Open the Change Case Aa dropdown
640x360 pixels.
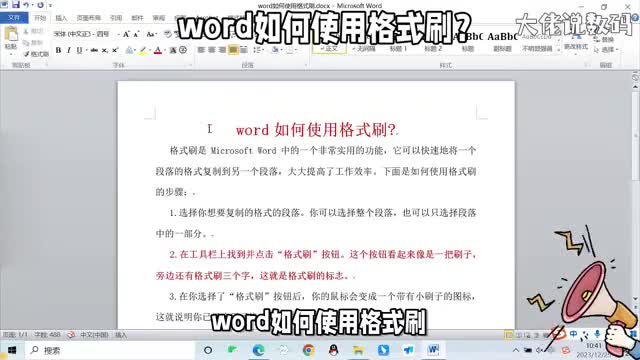click(x=151, y=34)
